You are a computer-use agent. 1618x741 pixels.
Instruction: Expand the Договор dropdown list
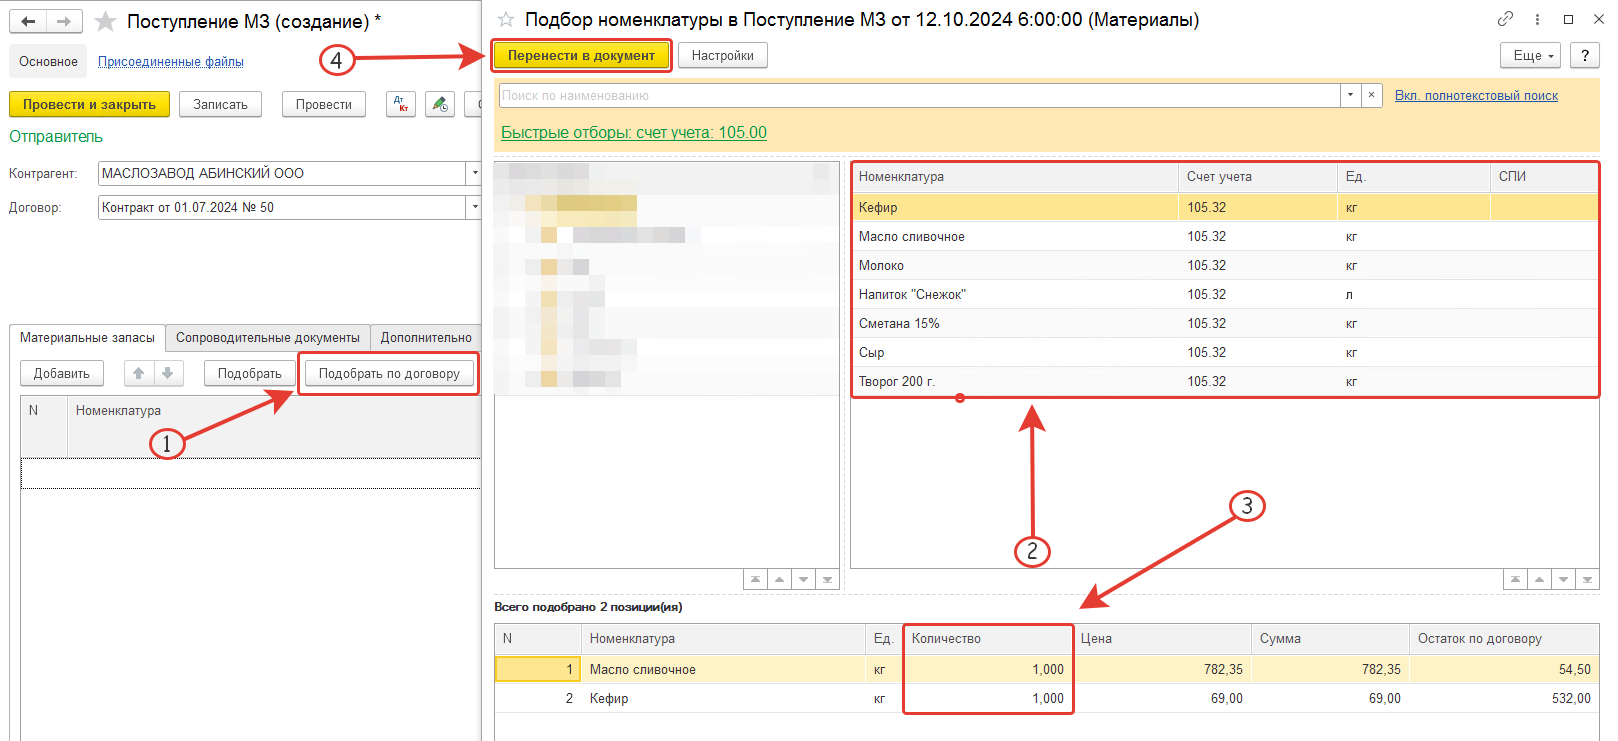pyautogui.click(x=474, y=207)
